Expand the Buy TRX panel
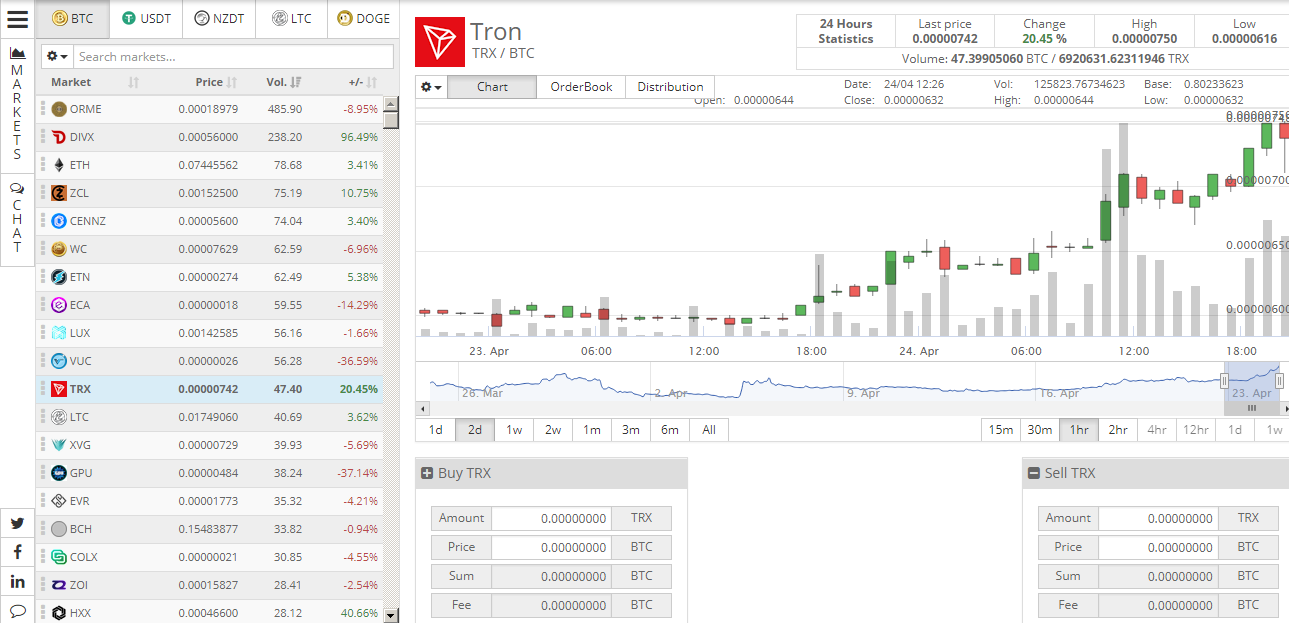 (x=427, y=473)
